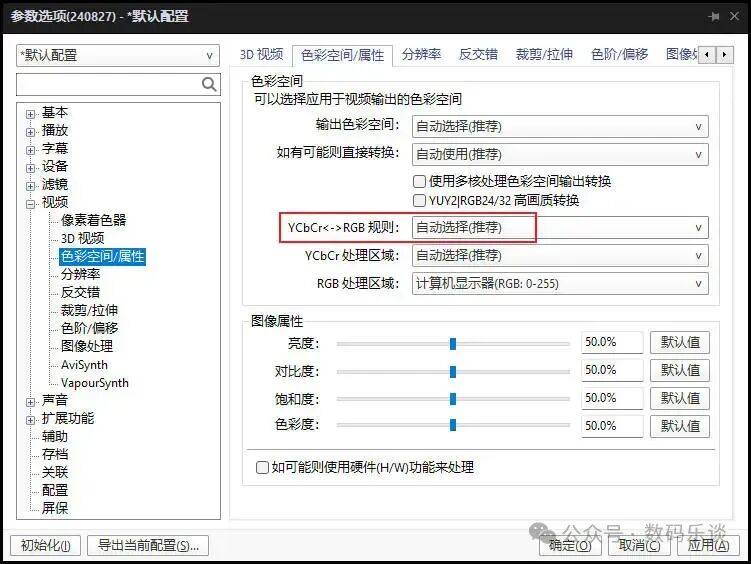Click the 亮度 slider handle
The height and width of the screenshot is (564, 751).
(x=453, y=344)
